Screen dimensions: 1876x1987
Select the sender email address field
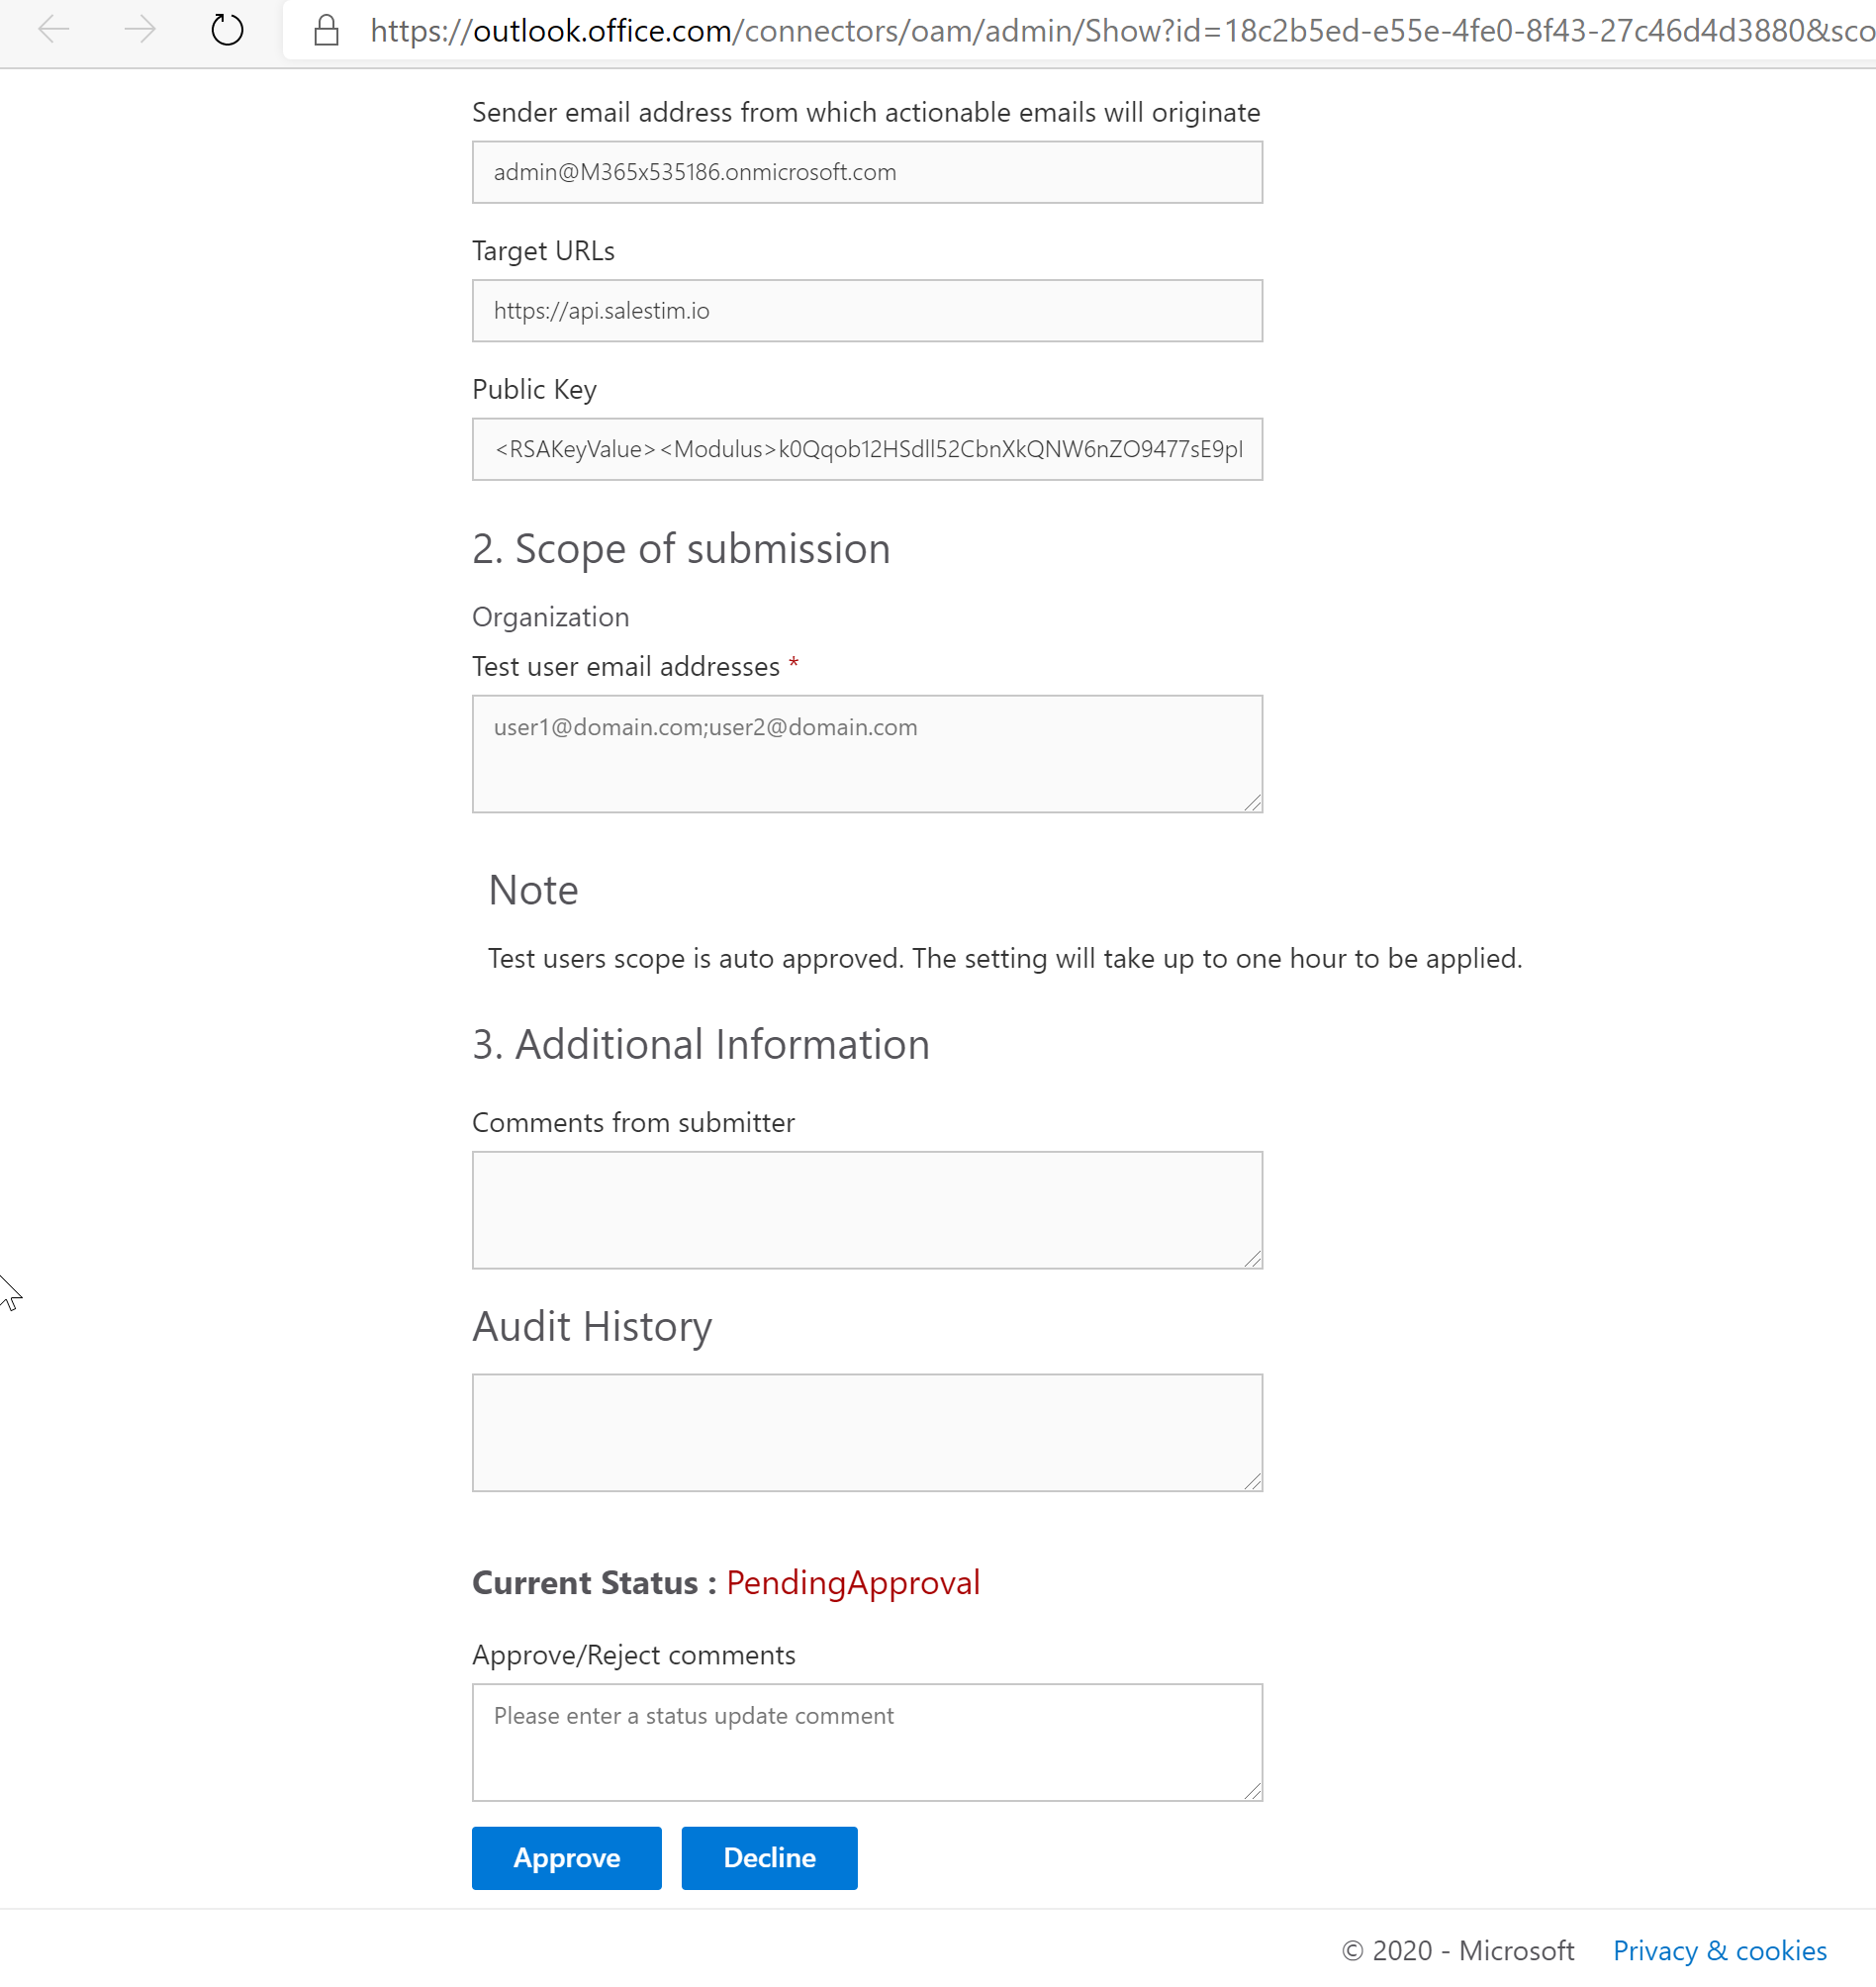(866, 171)
